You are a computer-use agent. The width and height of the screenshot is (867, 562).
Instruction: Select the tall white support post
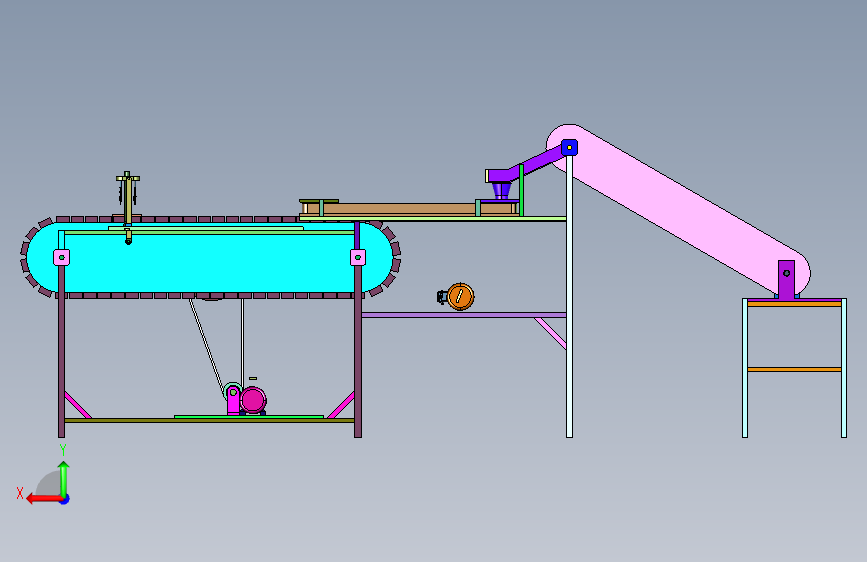click(570, 296)
